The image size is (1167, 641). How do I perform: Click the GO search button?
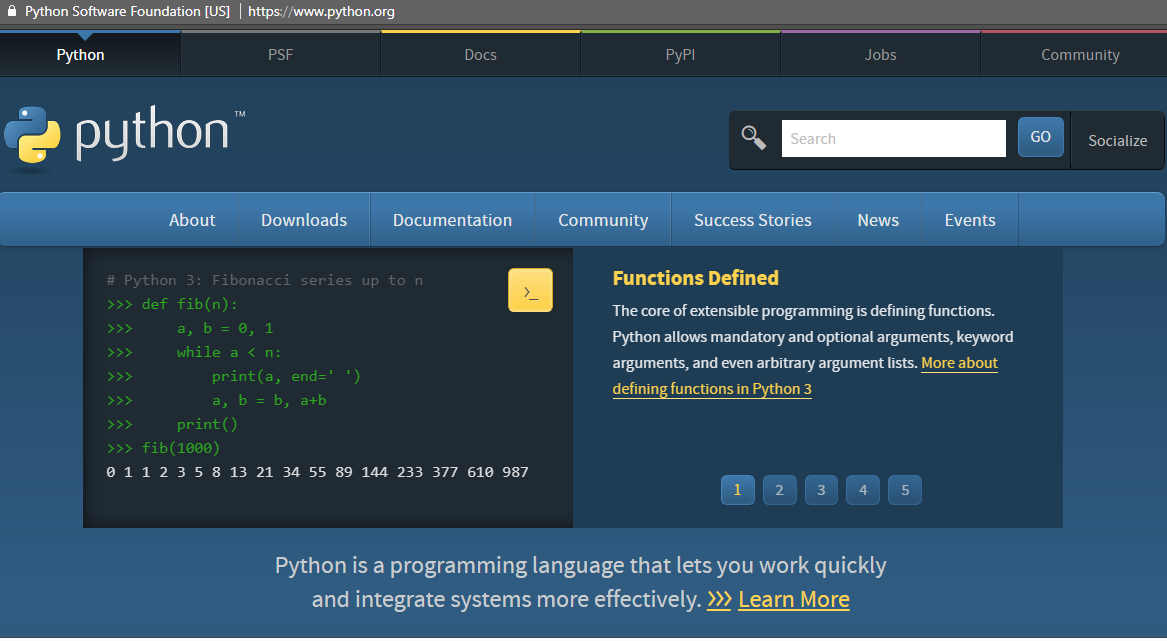click(x=1040, y=137)
